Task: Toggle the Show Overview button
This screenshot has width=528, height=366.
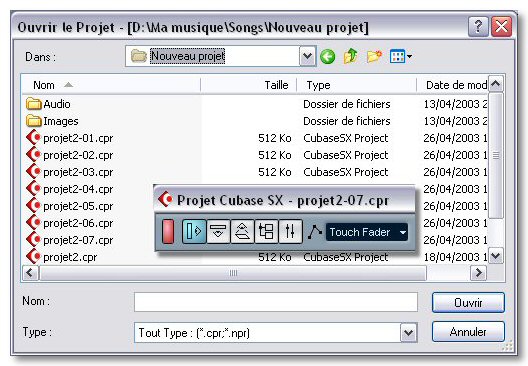Action: tap(242, 231)
